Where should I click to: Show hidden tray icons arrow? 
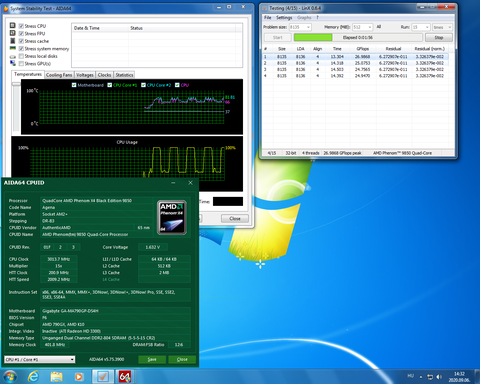[x=421, y=377]
